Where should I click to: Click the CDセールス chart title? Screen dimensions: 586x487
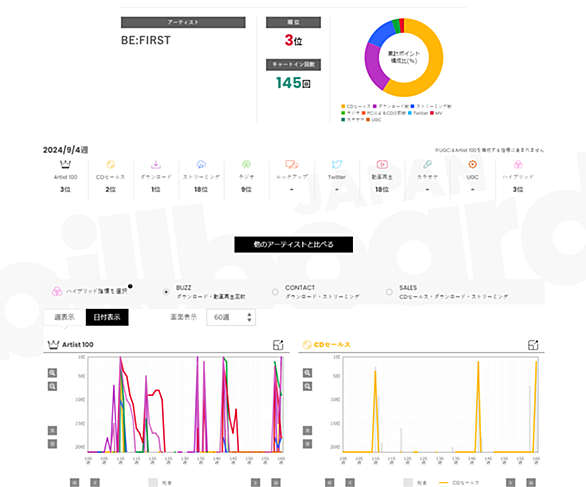click(332, 345)
